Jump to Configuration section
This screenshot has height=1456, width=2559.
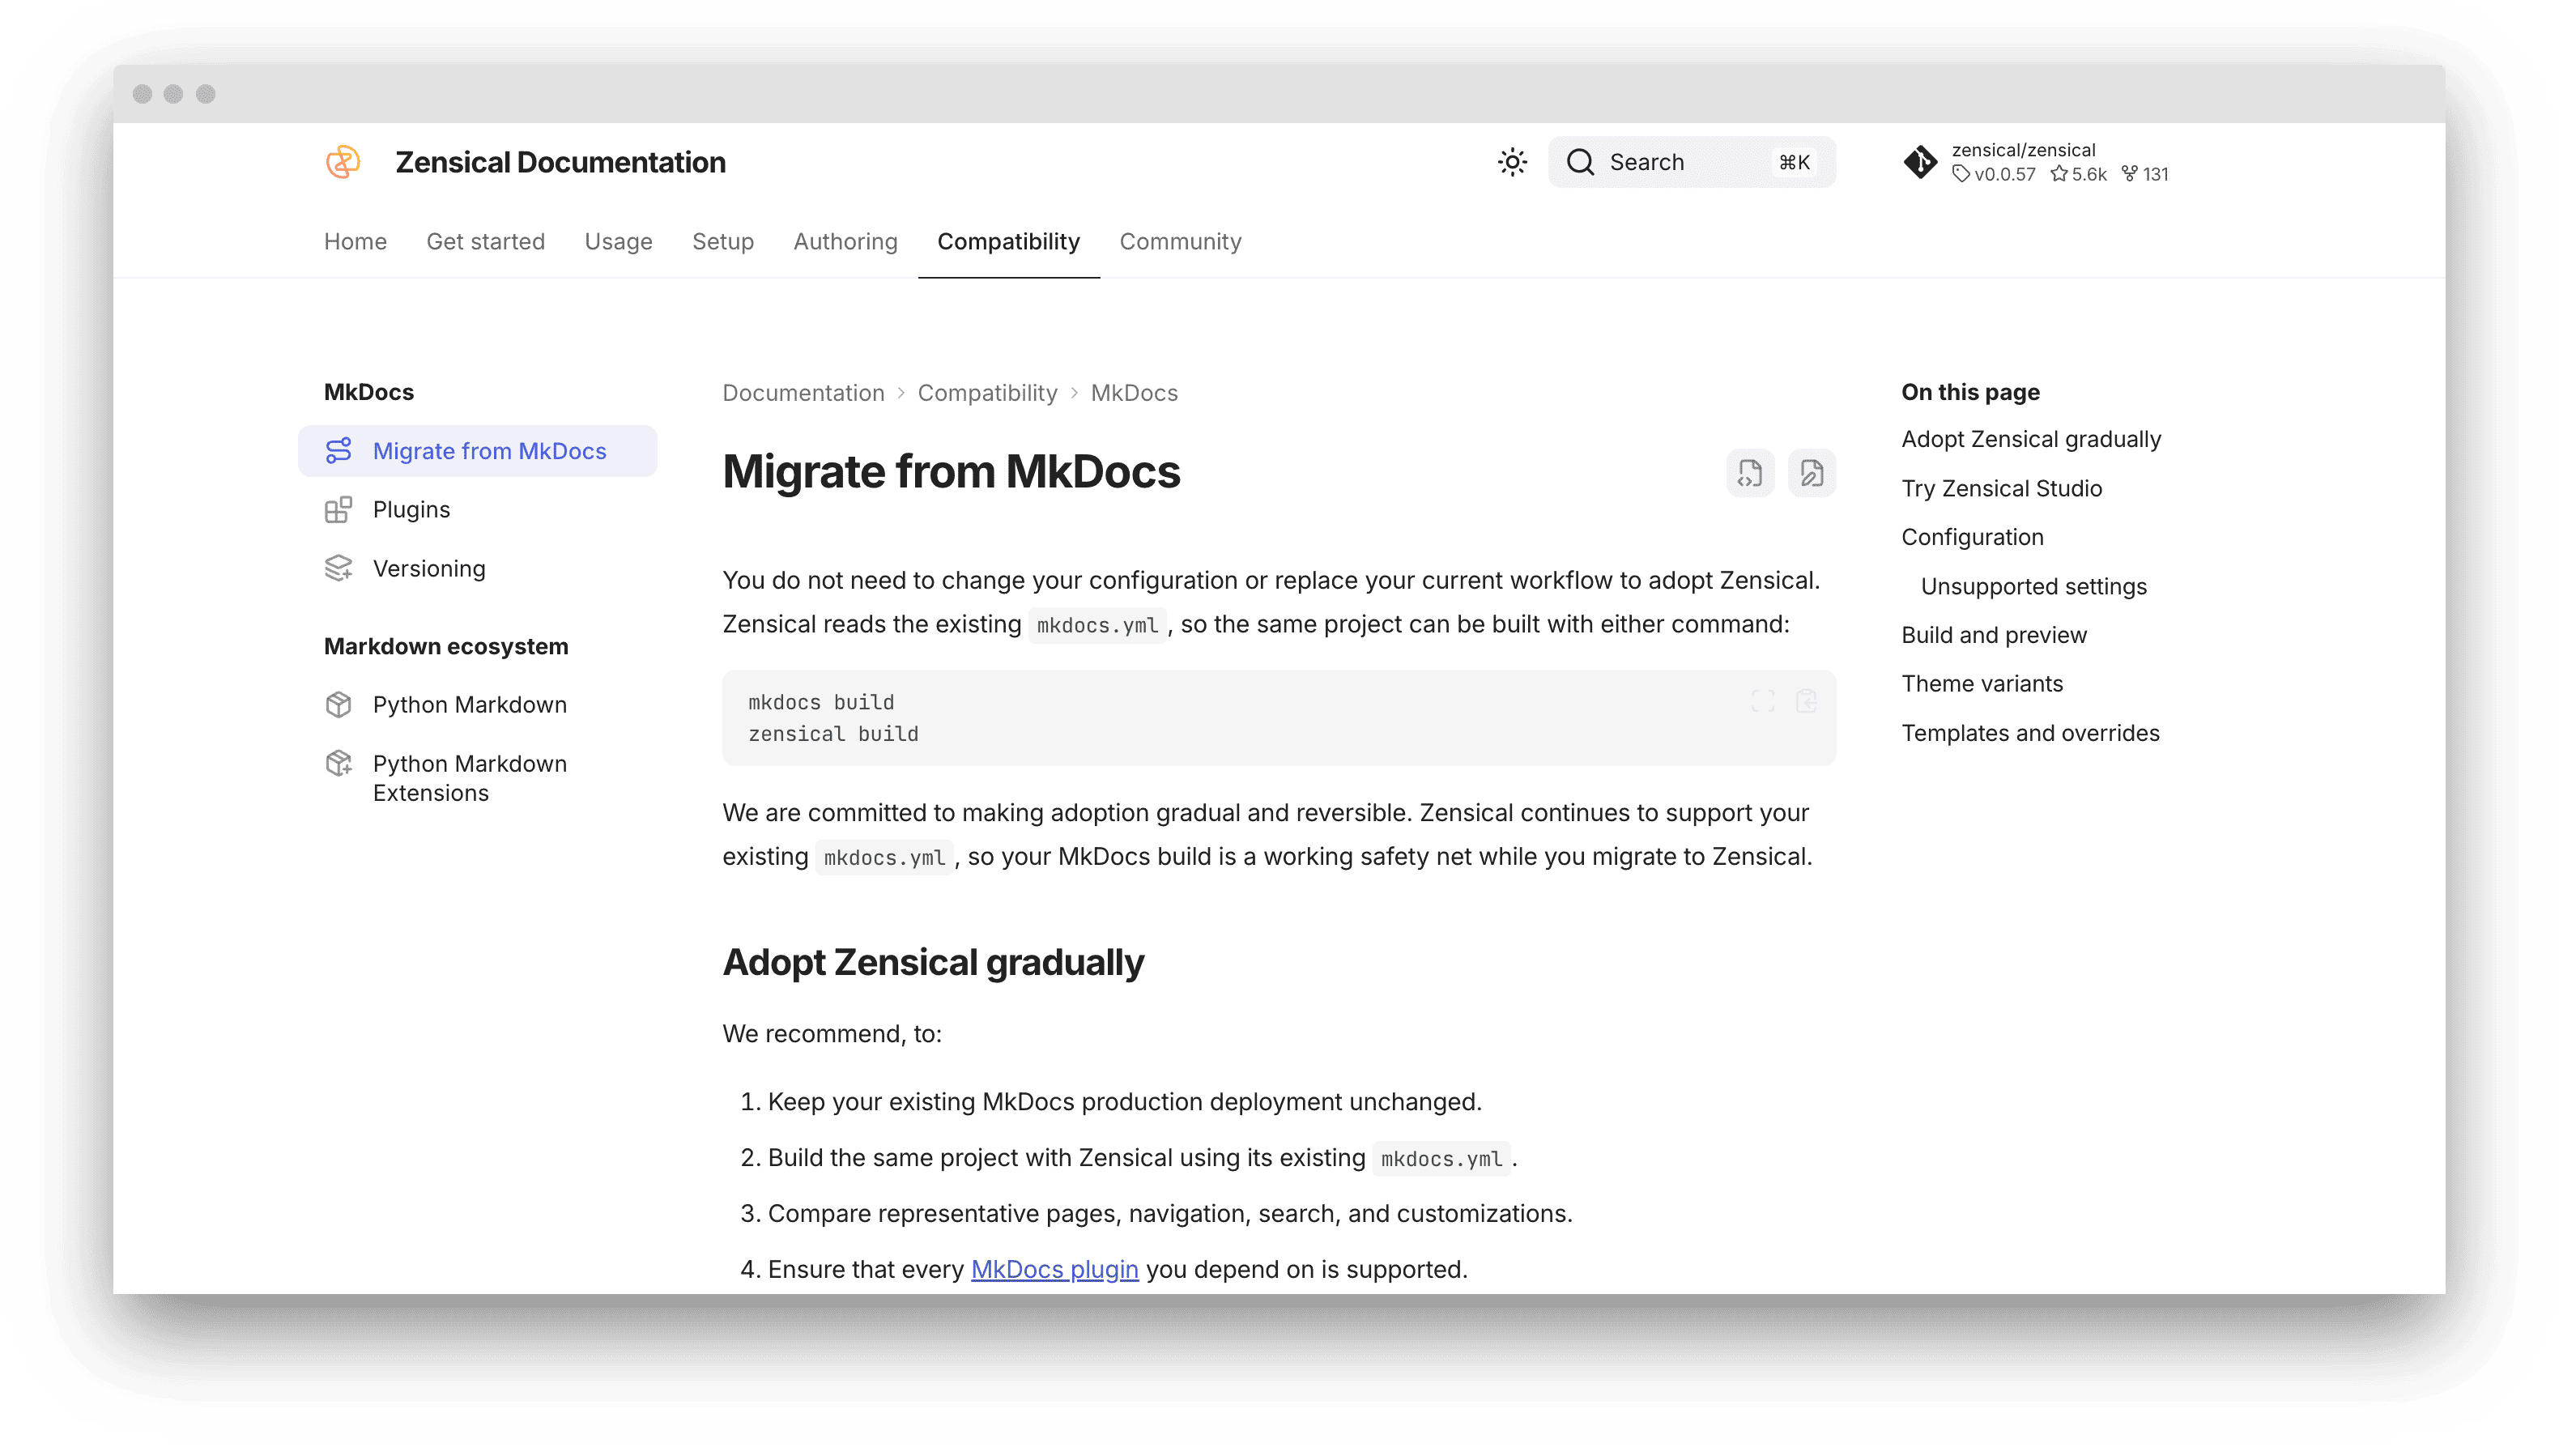pyautogui.click(x=1972, y=537)
